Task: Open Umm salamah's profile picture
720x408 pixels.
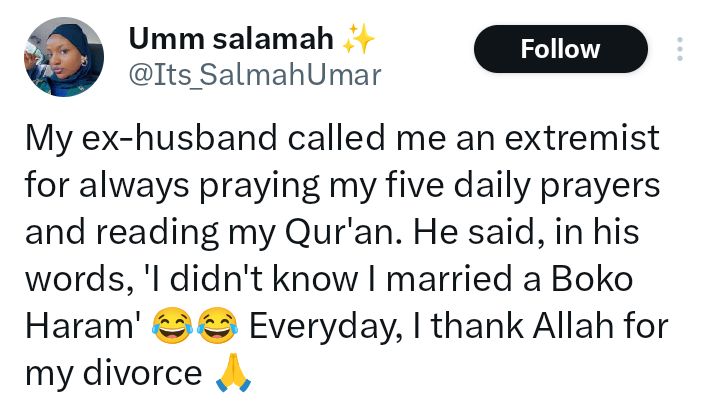Action: point(62,61)
